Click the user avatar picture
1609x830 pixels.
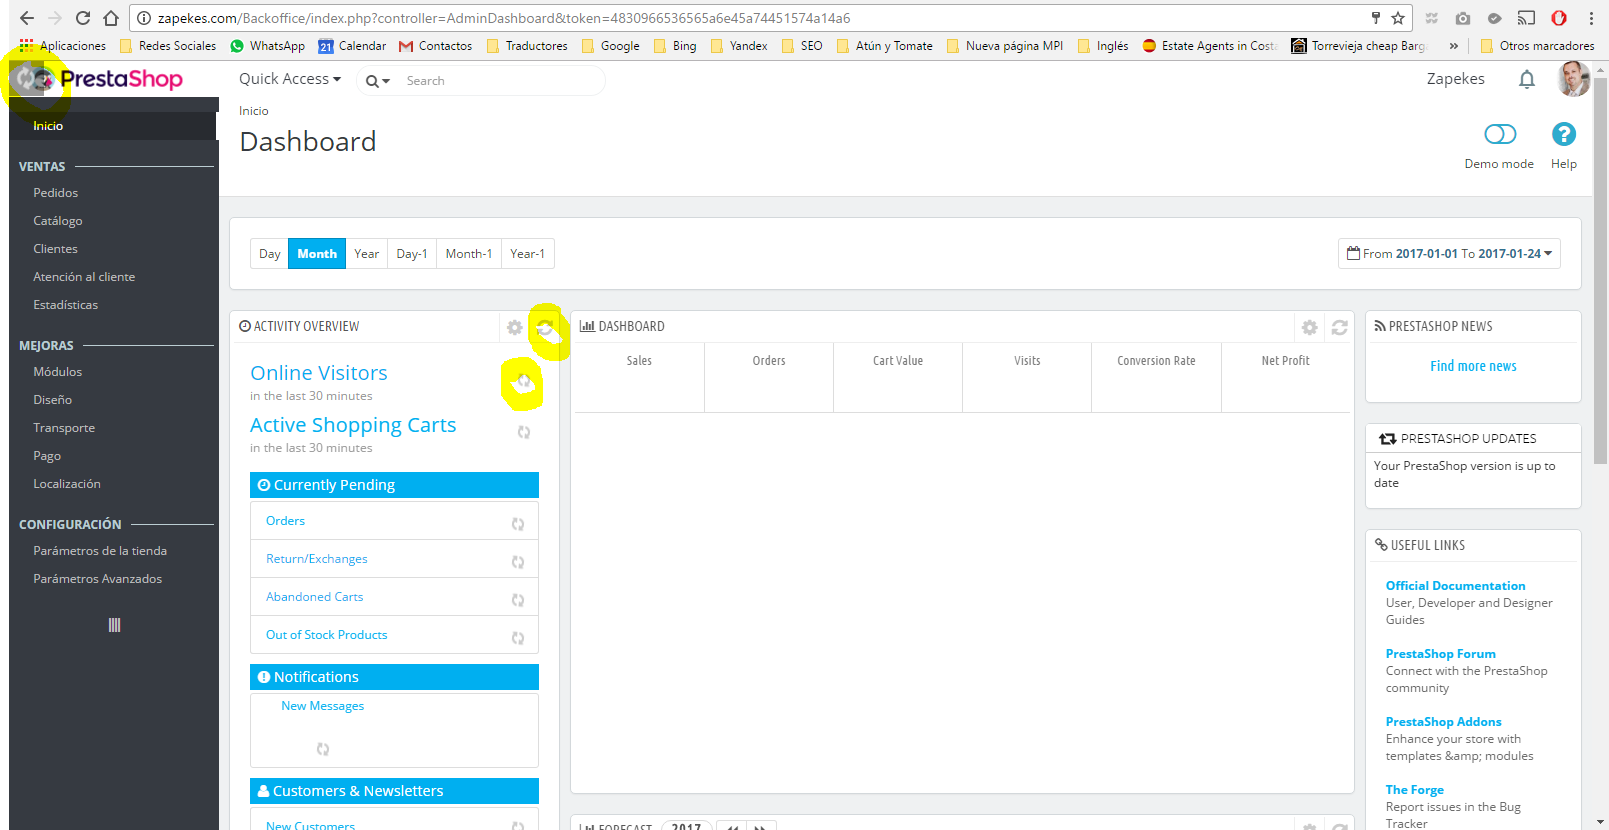click(1573, 79)
